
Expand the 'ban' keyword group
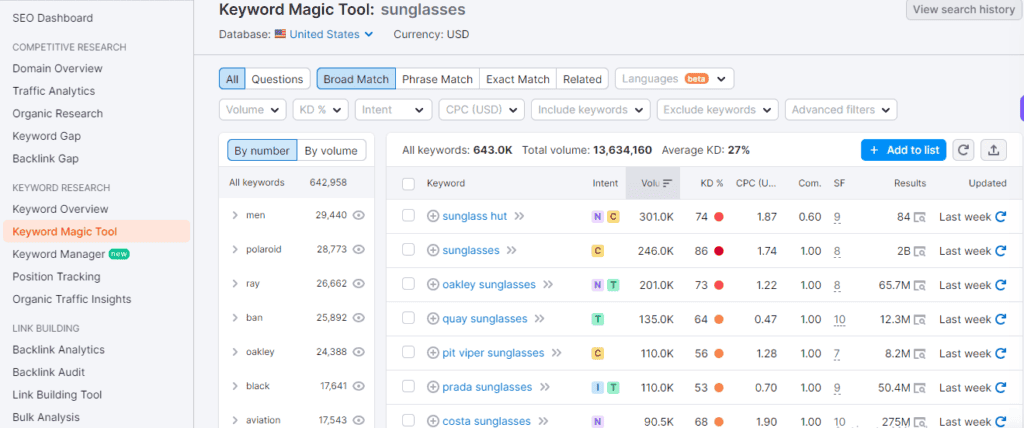point(235,318)
